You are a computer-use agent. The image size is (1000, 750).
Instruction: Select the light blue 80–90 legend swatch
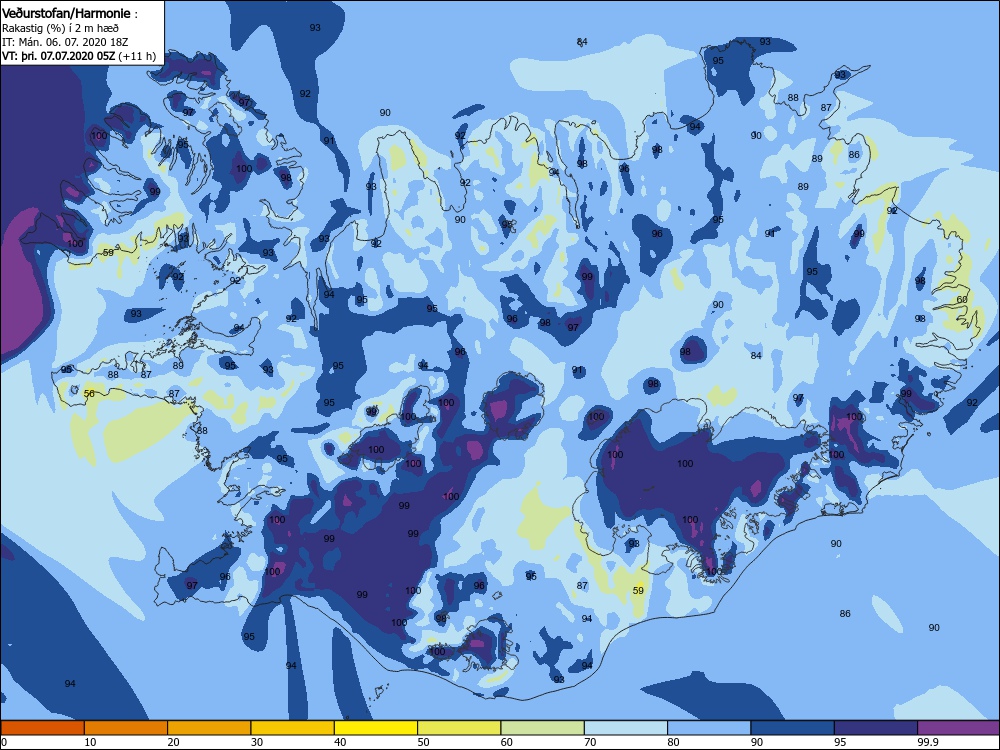tap(709, 728)
